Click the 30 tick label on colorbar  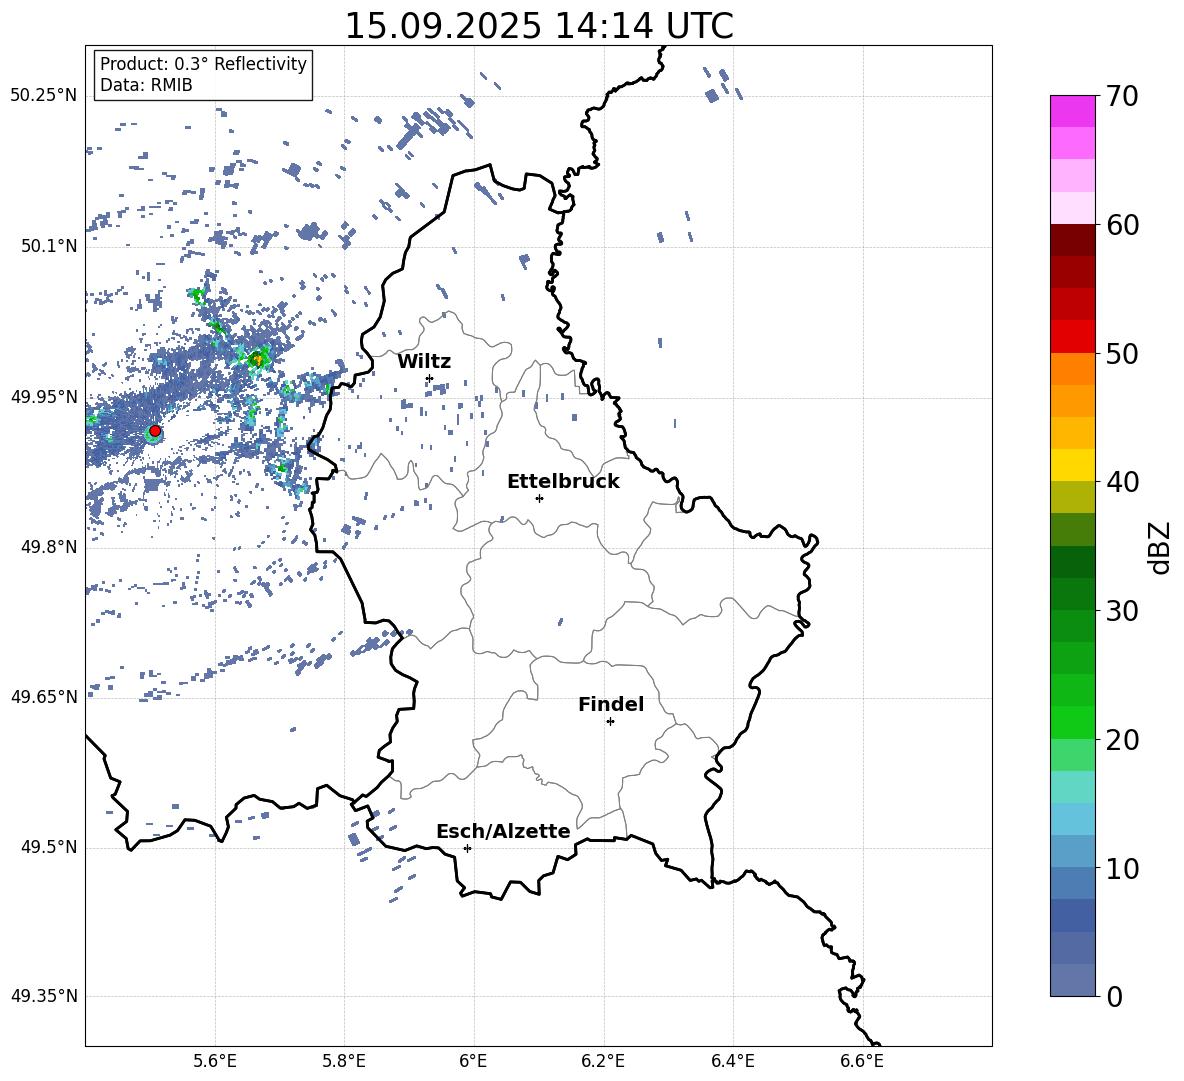[1122, 611]
